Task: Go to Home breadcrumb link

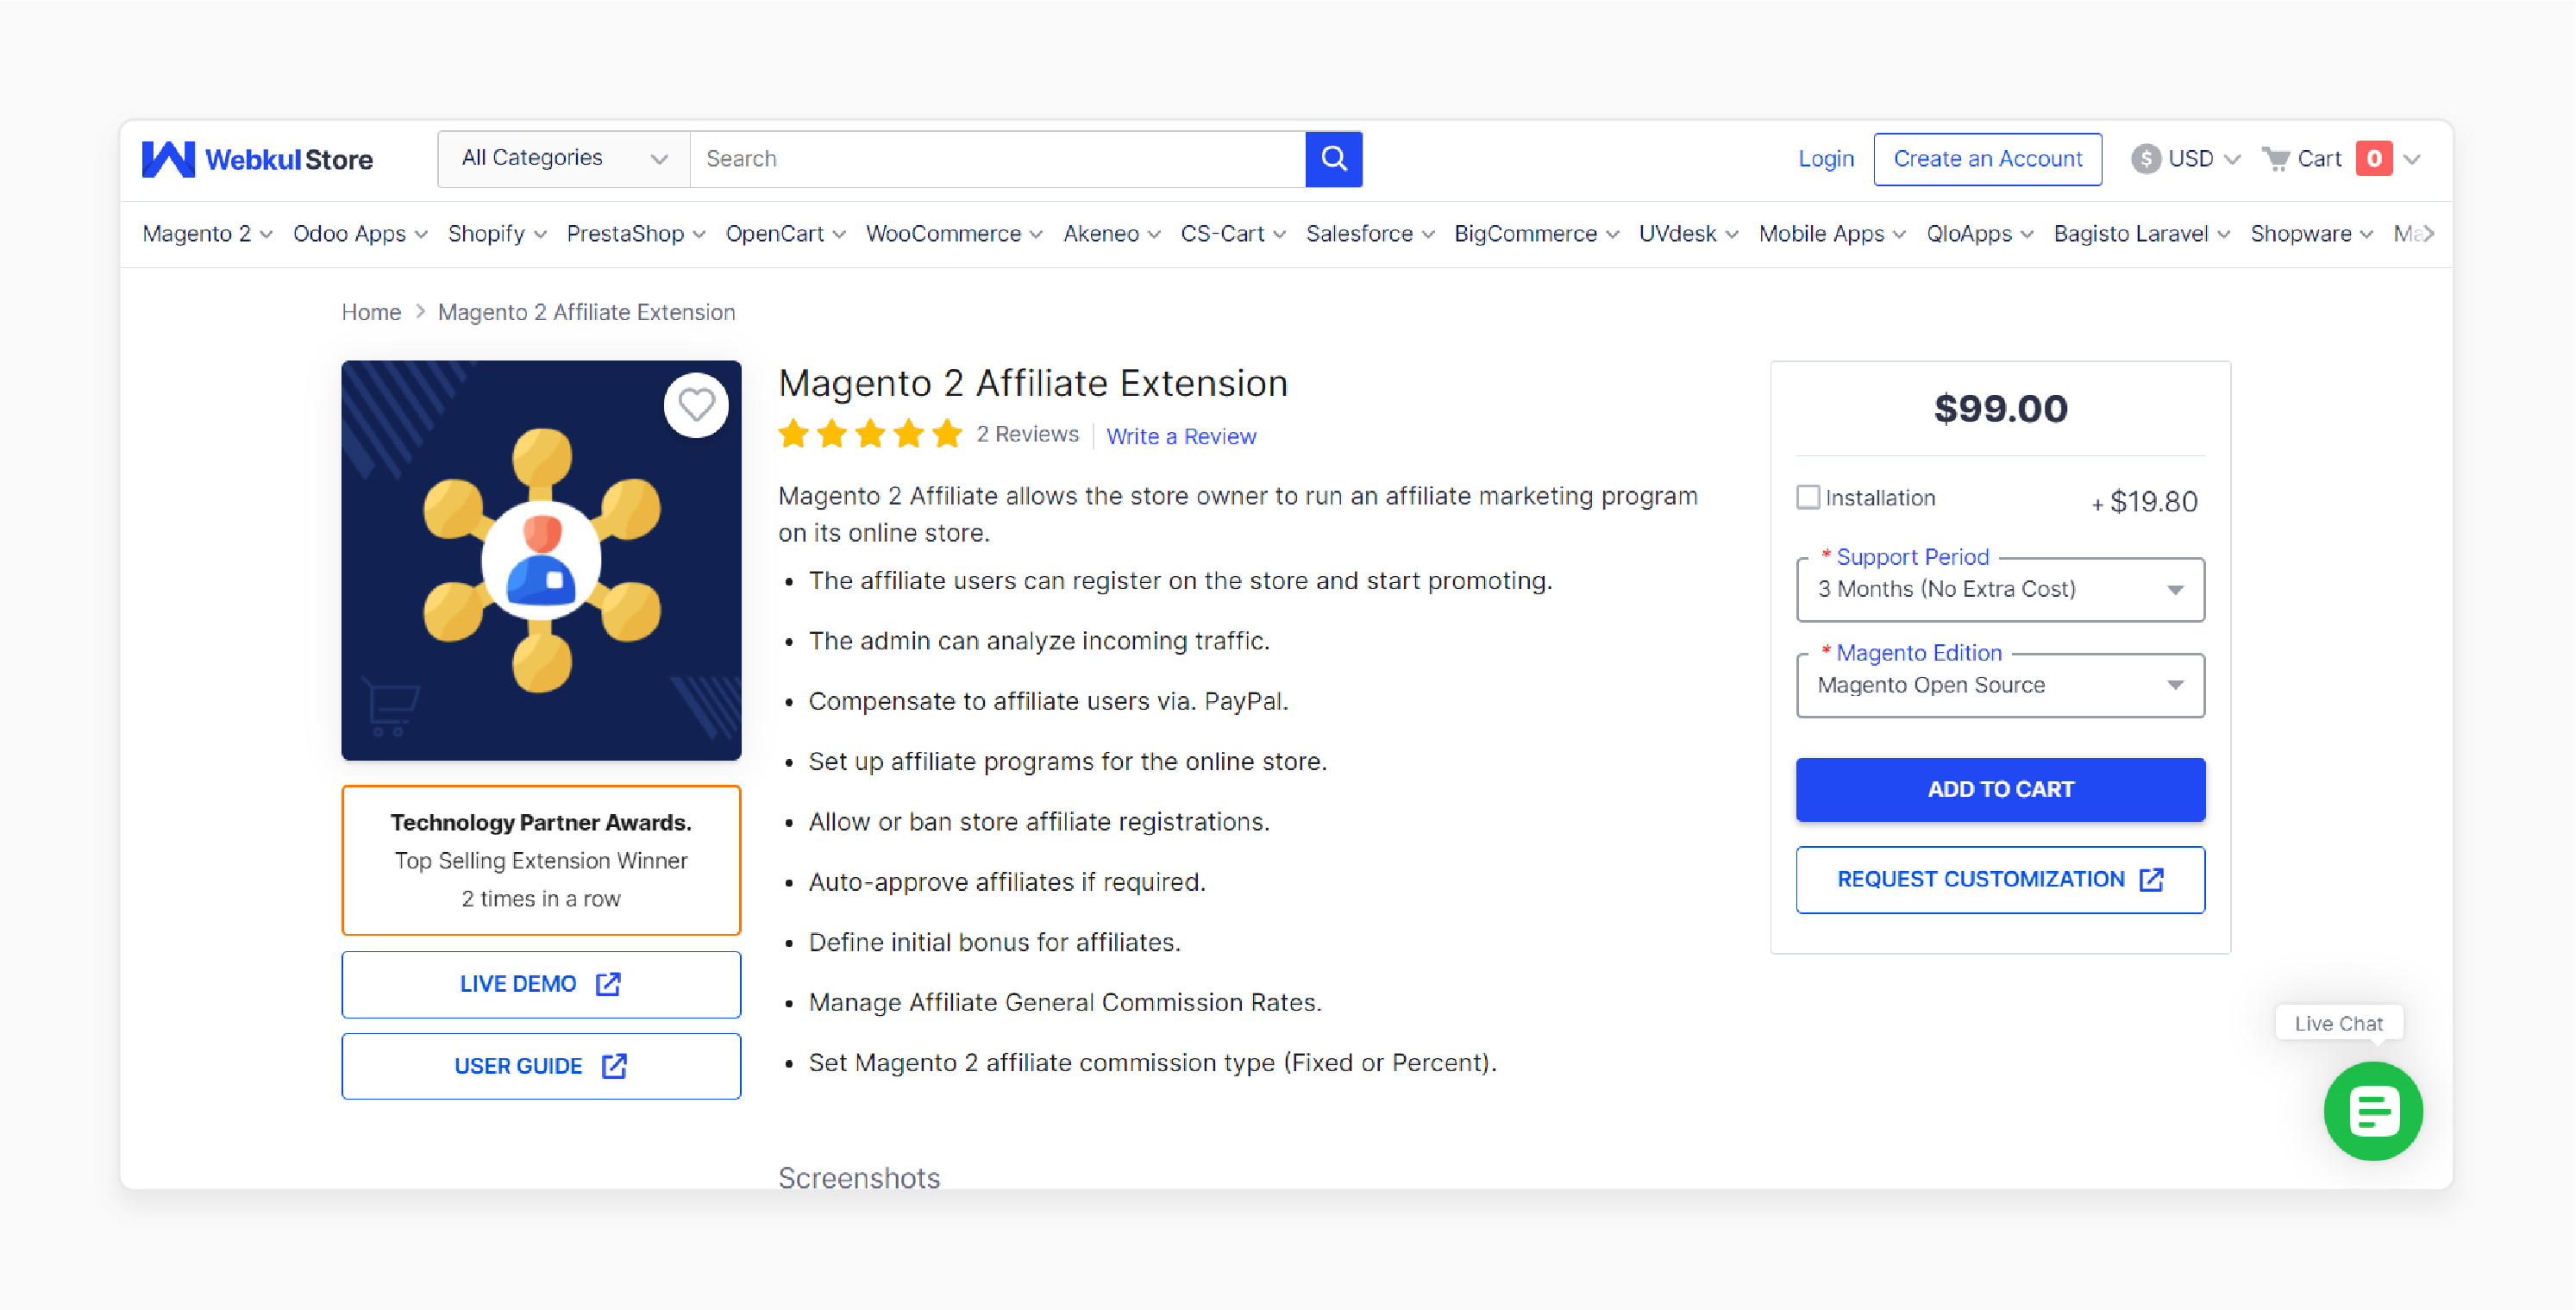Action: pos(371,312)
